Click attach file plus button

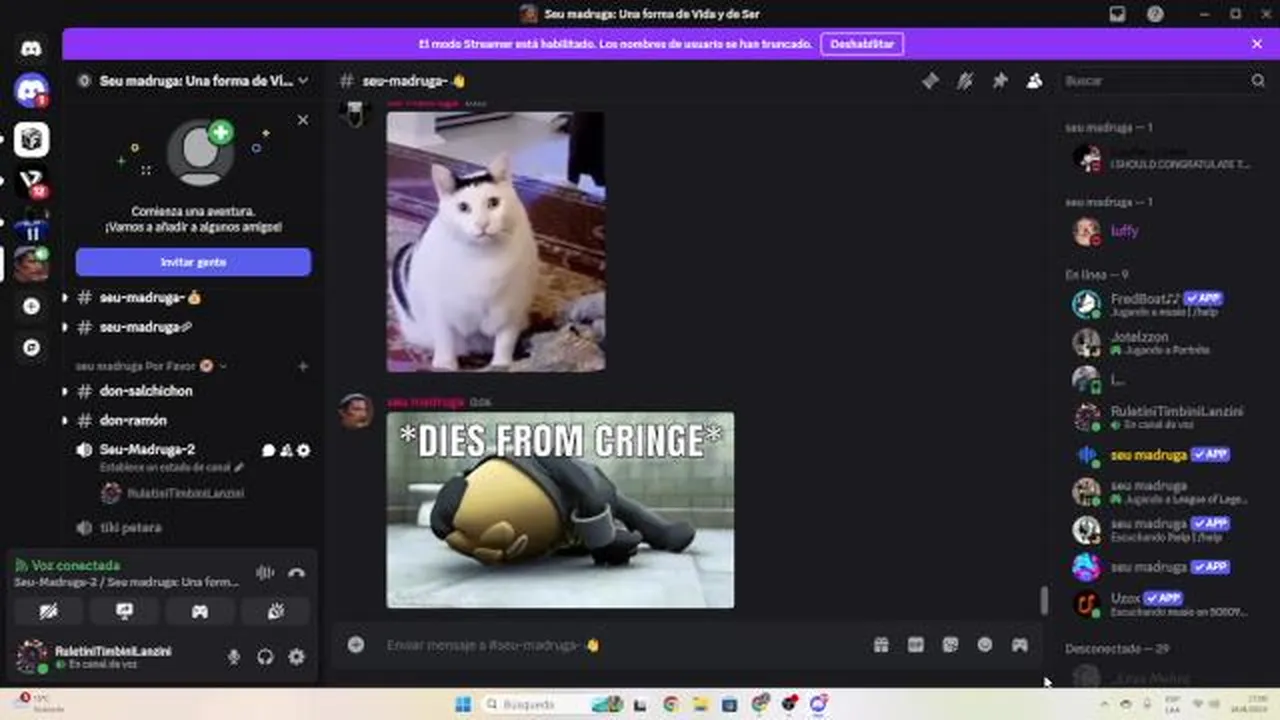pos(356,645)
